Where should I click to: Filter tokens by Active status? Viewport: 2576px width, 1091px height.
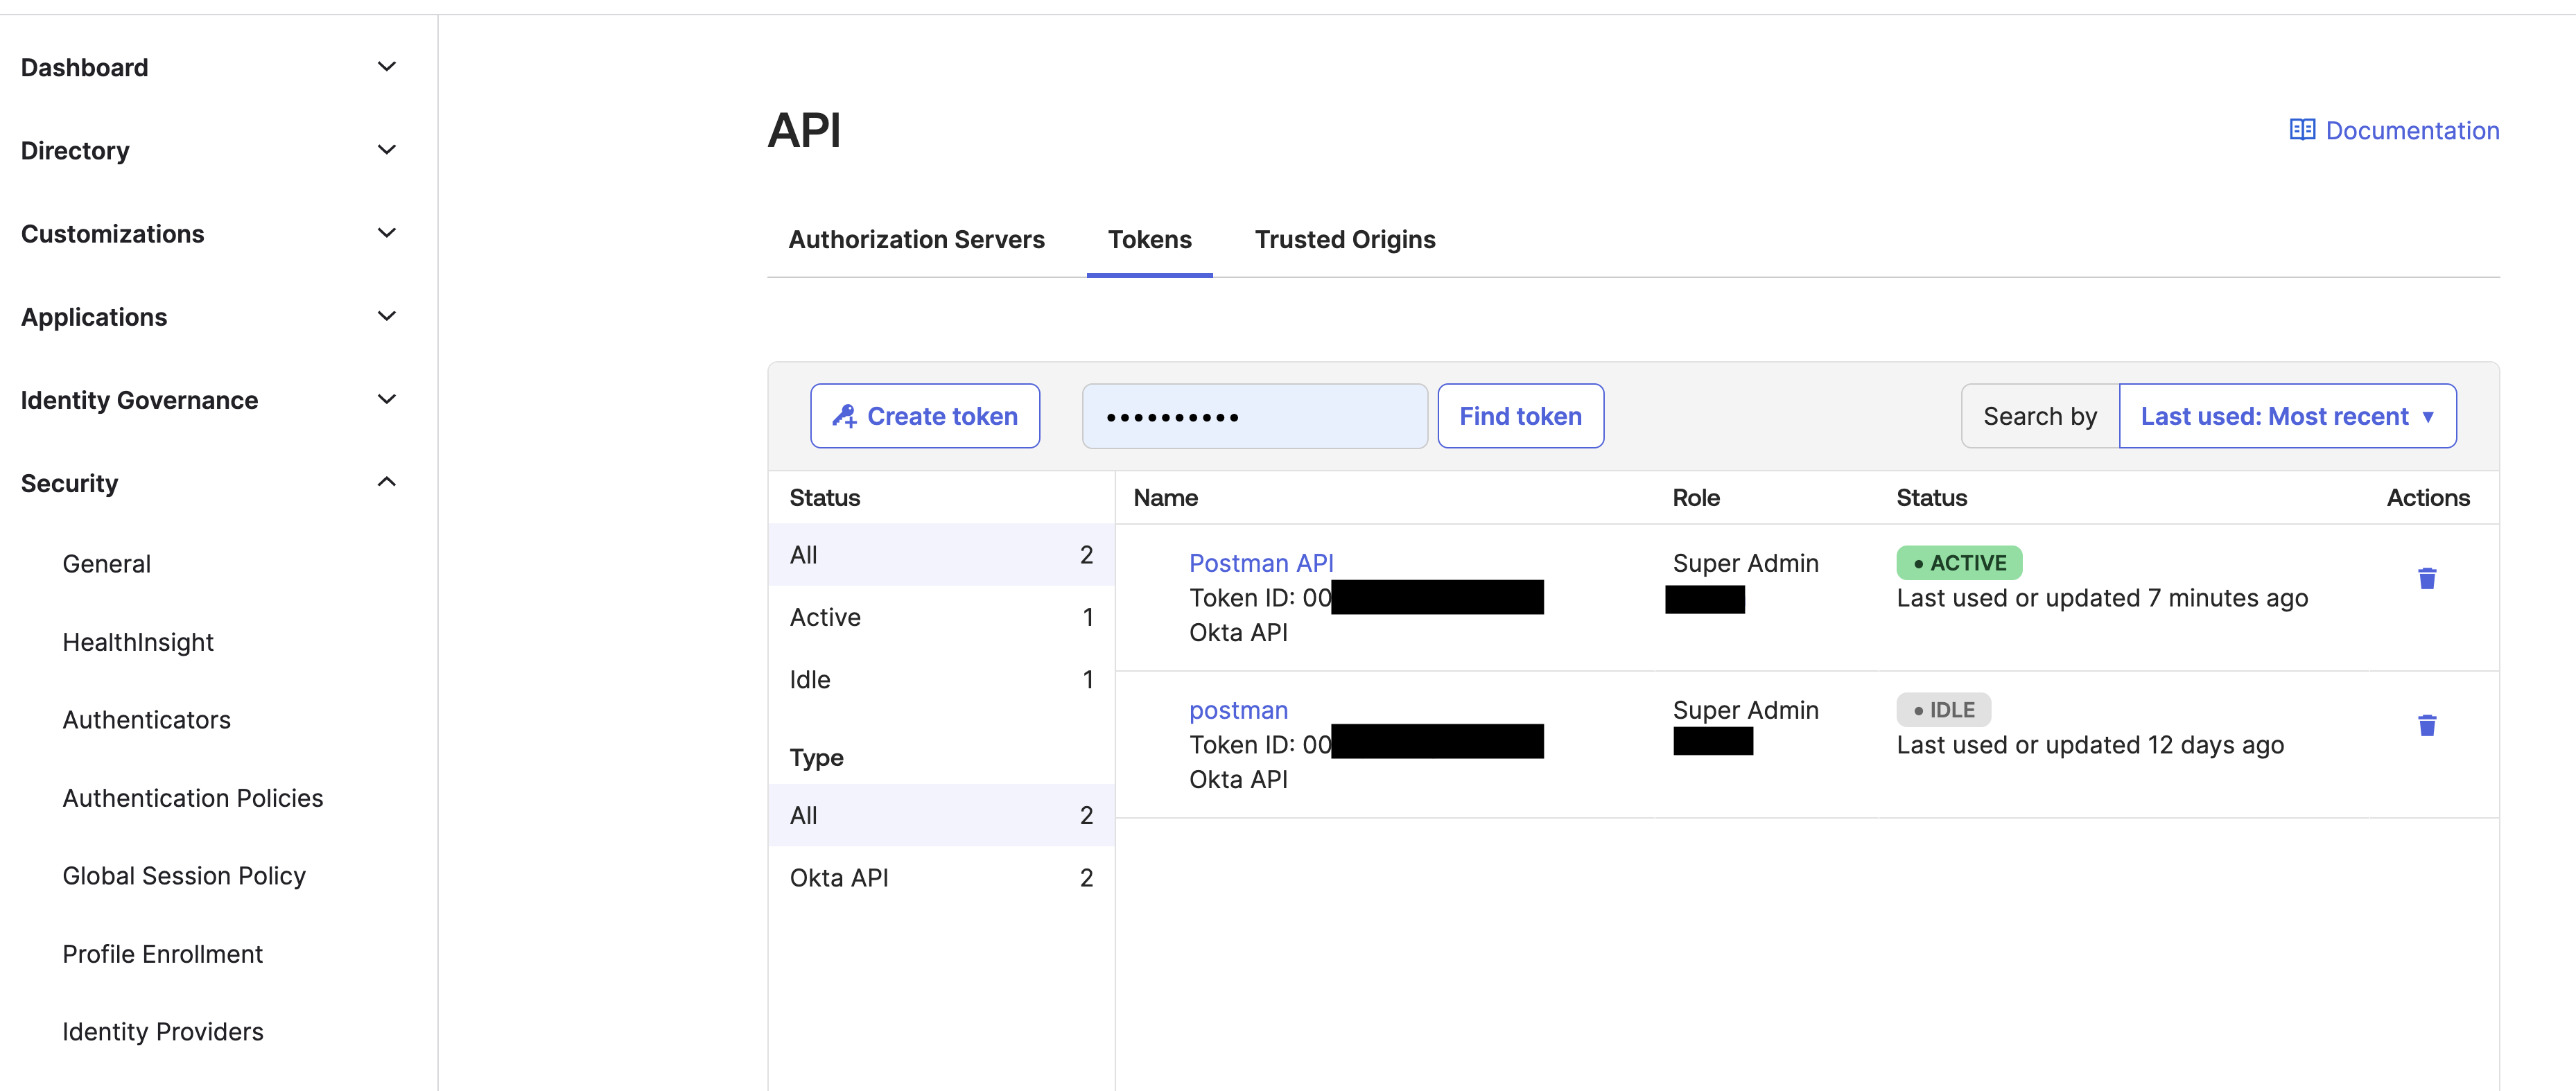(x=940, y=617)
